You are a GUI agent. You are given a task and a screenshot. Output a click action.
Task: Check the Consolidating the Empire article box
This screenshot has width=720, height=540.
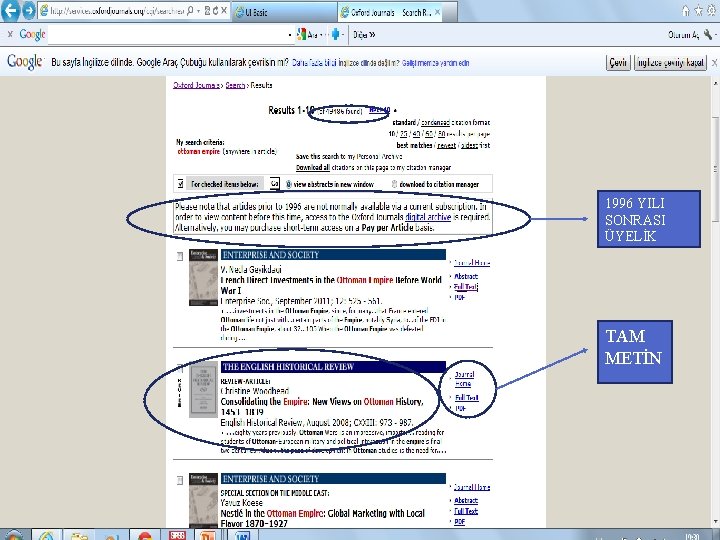click(180, 369)
